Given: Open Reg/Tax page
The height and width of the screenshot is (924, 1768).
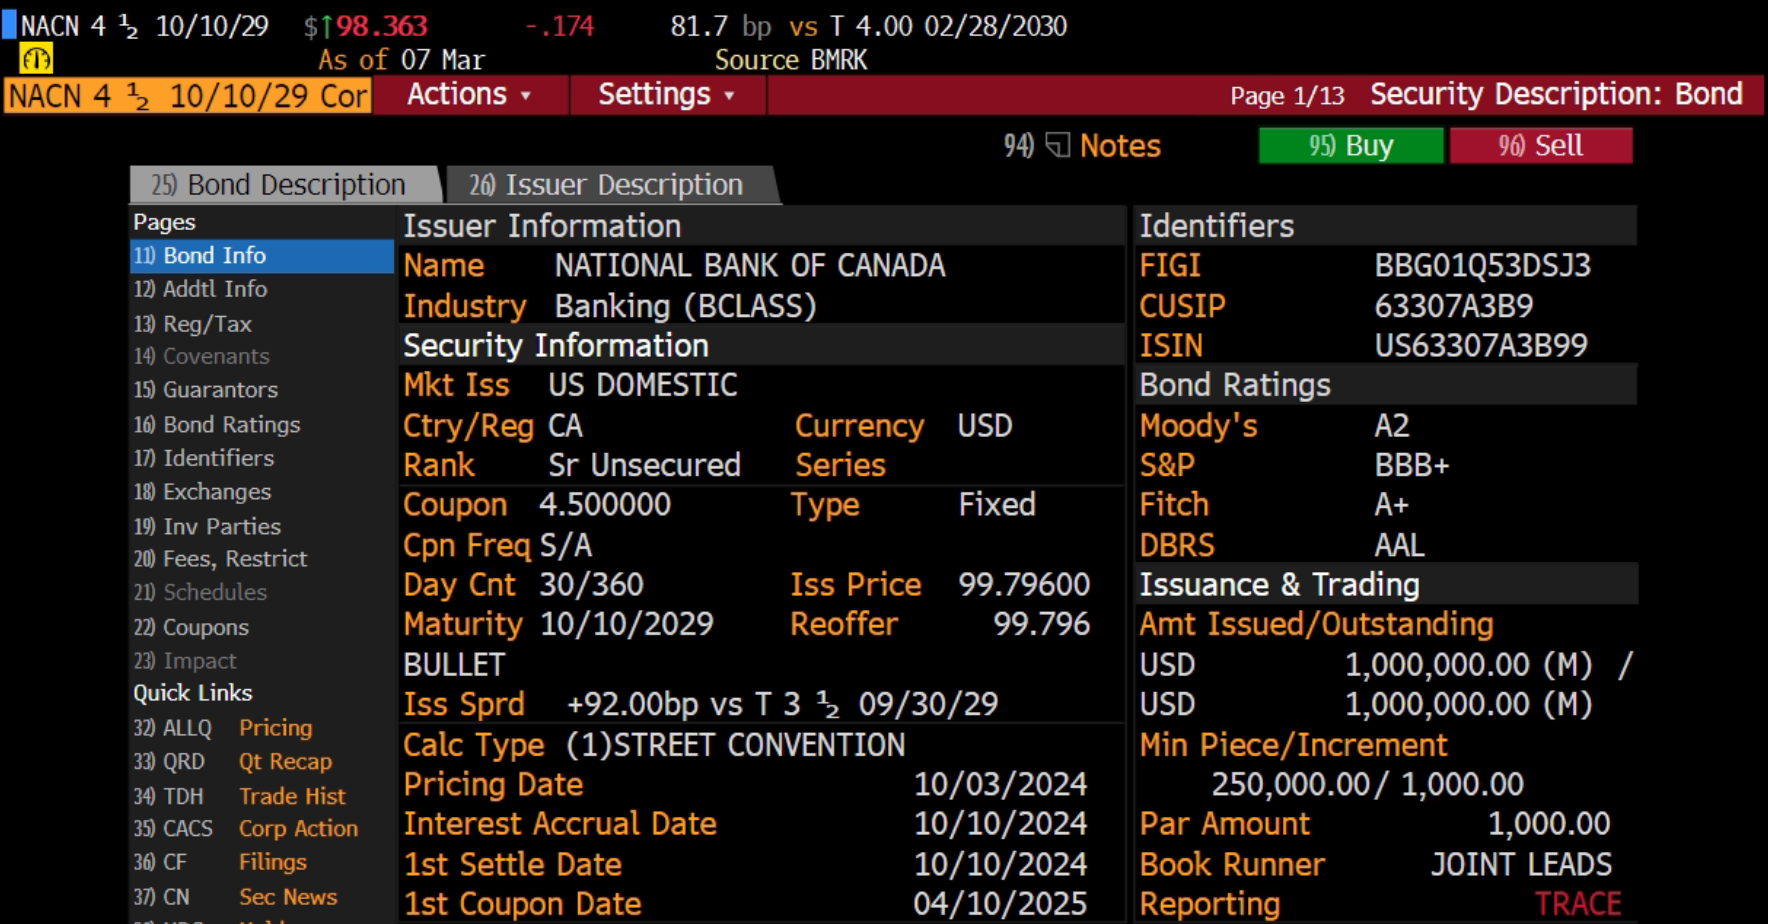Looking at the screenshot, I should pos(193,324).
